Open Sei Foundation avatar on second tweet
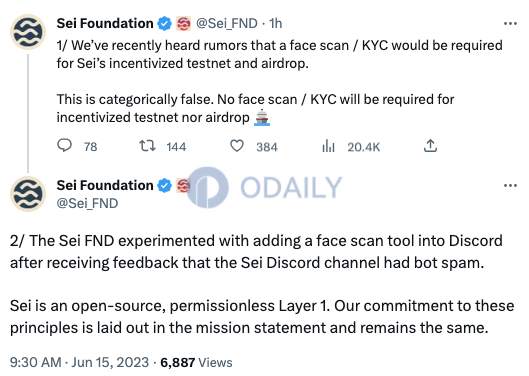This screenshot has height=376, width=529. coord(28,194)
